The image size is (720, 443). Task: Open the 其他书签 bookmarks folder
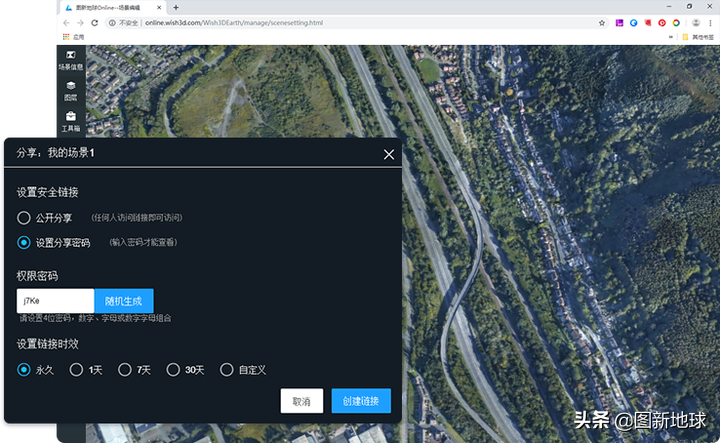tap(698, 37)
